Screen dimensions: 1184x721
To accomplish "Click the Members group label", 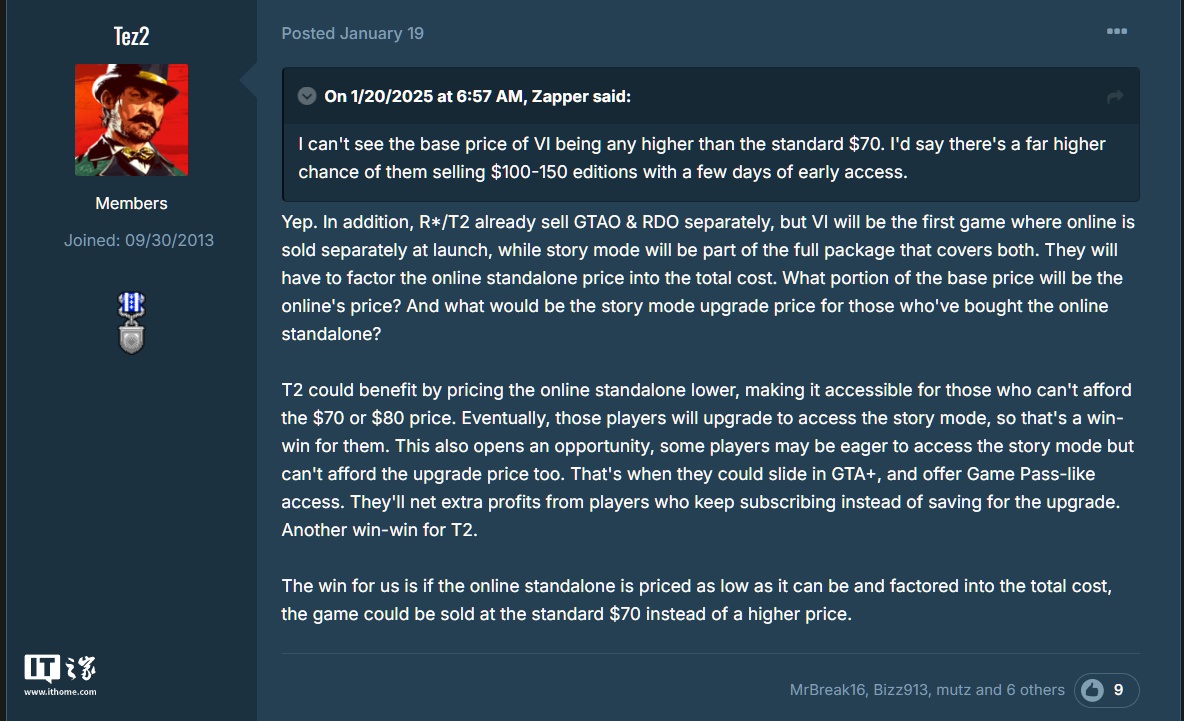I will click(x=131, y=203).
